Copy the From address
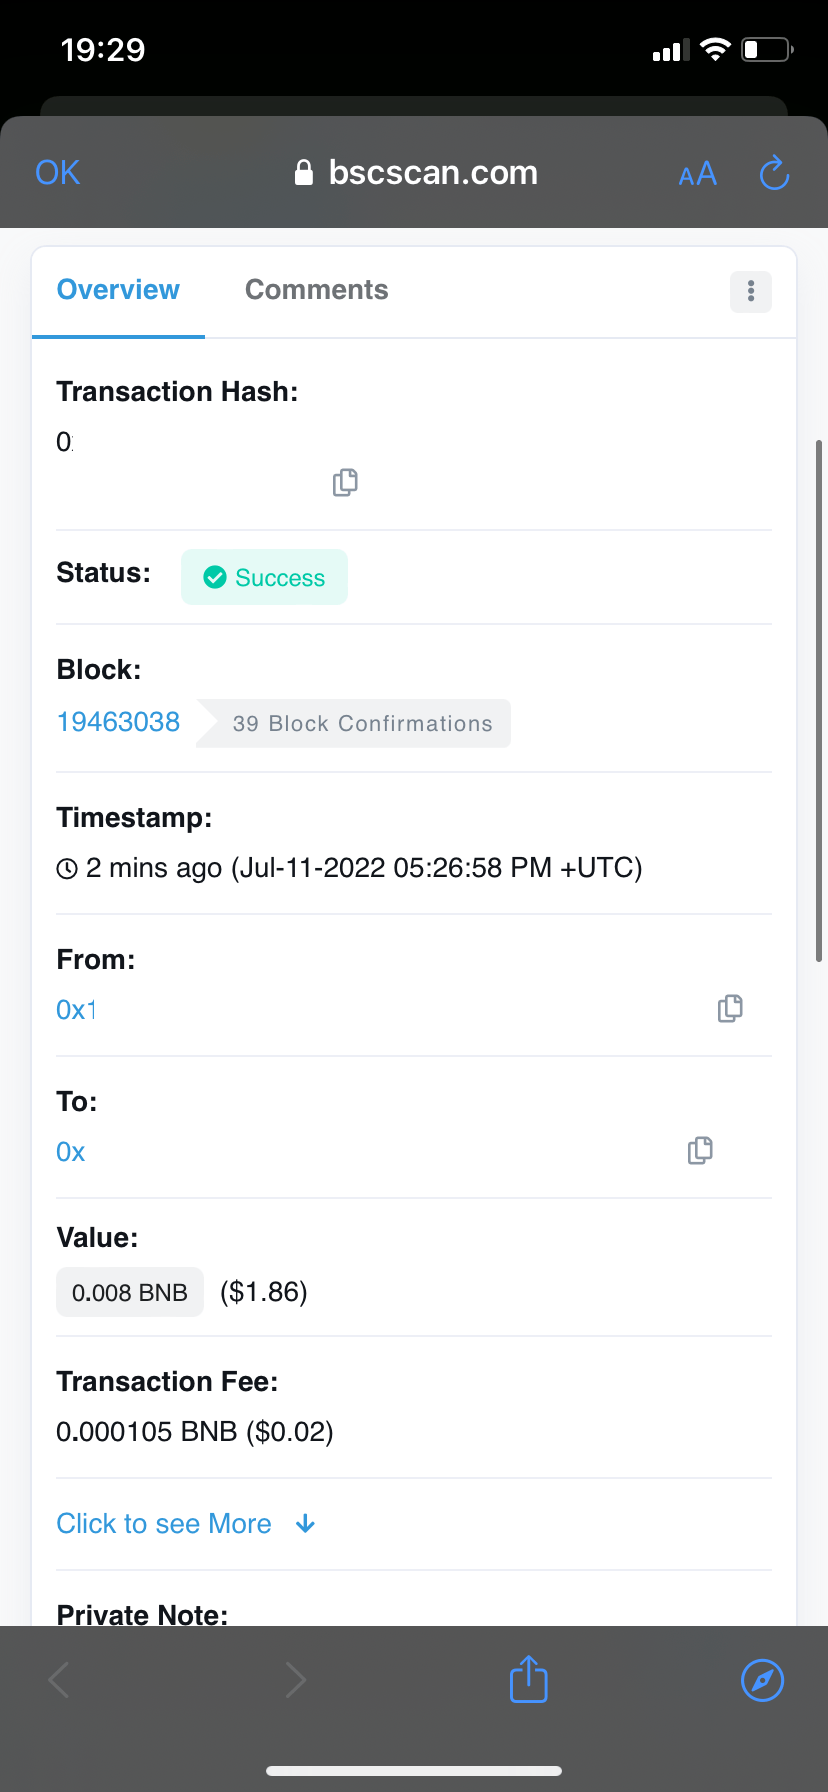Image resolution: width=828 pixels, height=1792 pixels. (x=730, y=1009)
